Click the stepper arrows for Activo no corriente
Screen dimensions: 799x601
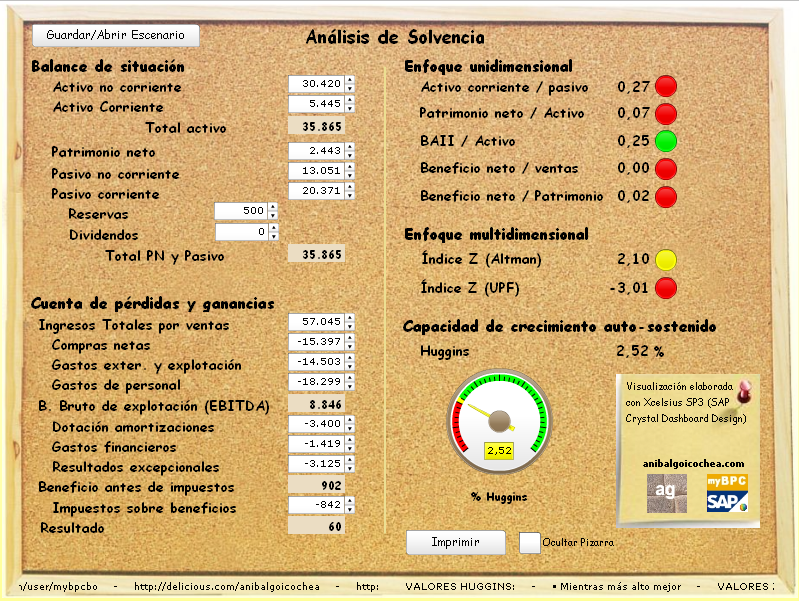[x=350, y=84]
